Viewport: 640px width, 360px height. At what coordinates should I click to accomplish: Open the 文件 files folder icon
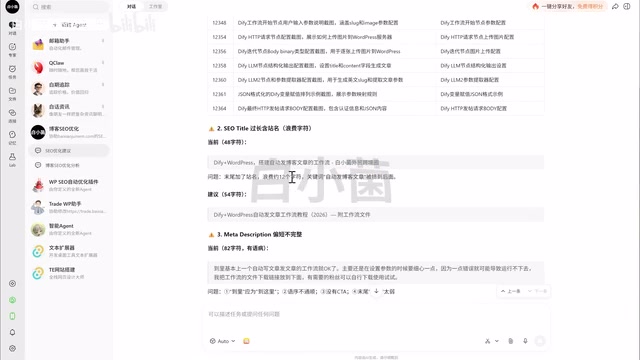tap(12, 94)
